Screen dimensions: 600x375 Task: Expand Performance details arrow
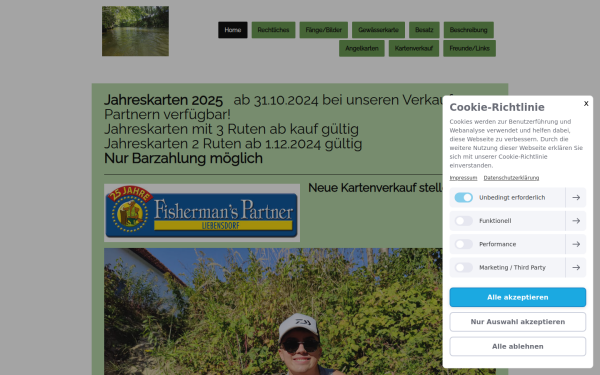[576, 244]
